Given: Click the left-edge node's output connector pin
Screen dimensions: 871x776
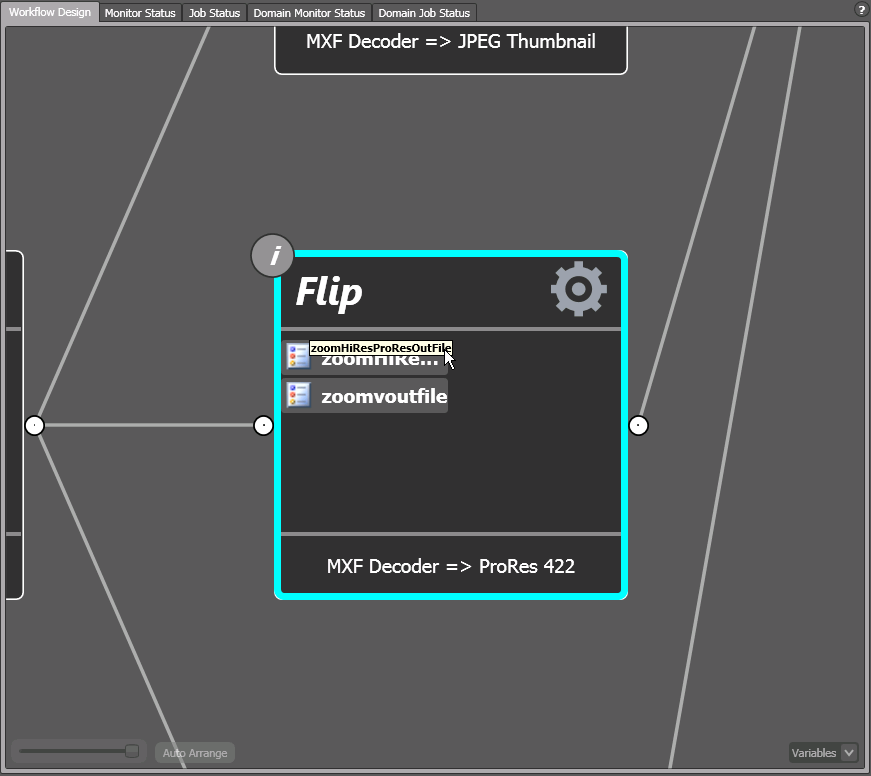Looking at the screenshot, I should click(35, 426).
